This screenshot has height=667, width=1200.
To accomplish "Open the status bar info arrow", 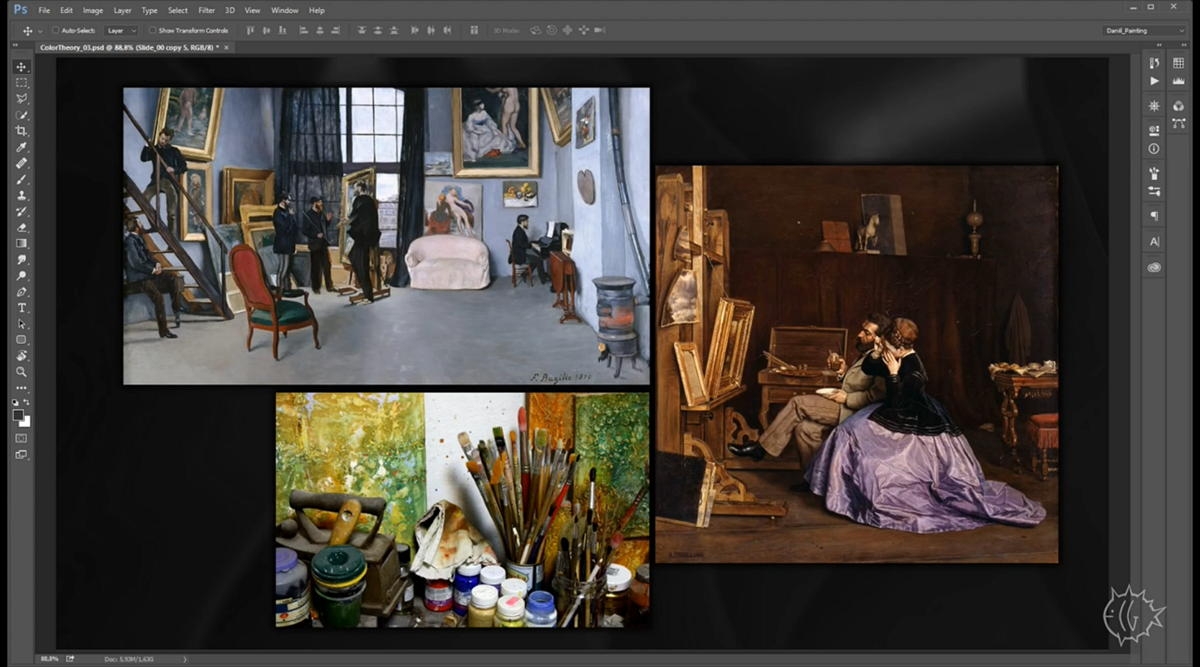I will (x=185, y=659).
